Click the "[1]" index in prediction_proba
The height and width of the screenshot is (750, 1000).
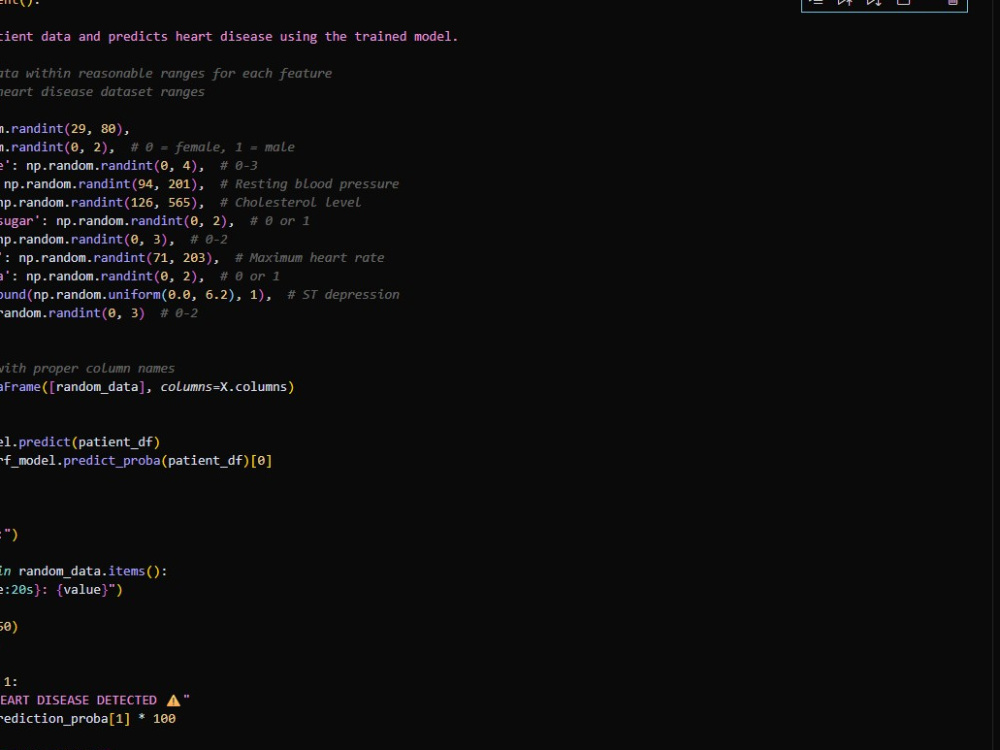pyautogui.click(x=119, y=719)
